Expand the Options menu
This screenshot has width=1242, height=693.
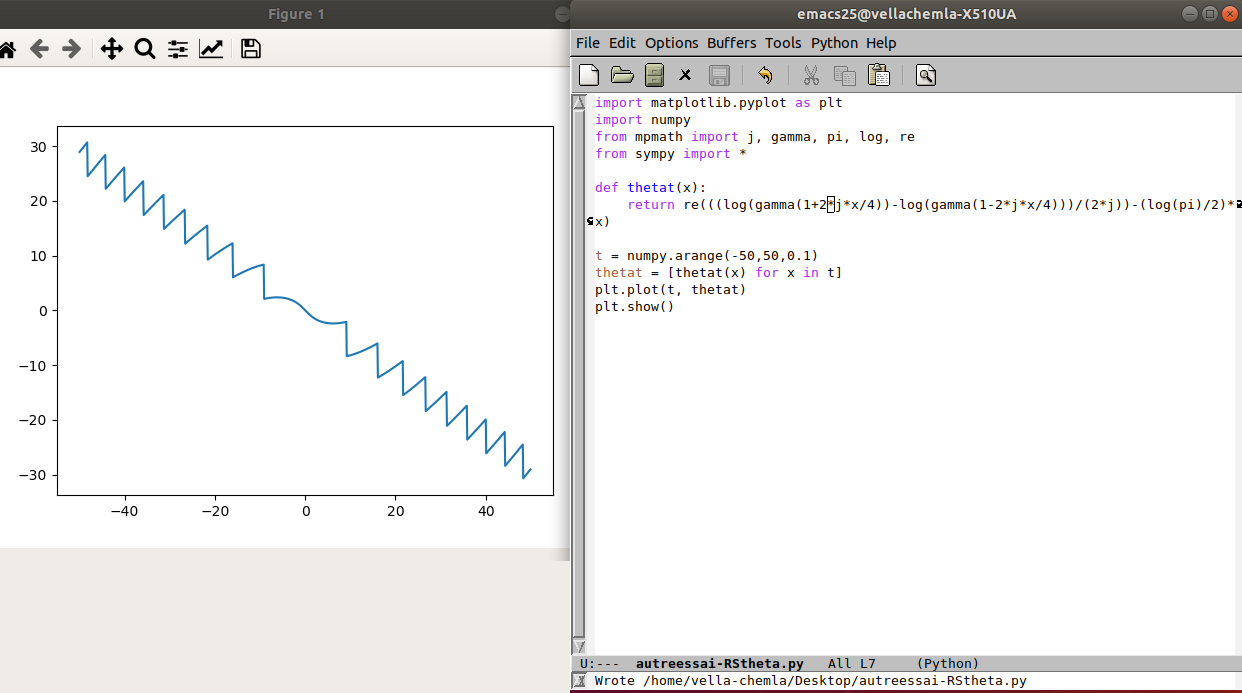pyautogui.click(x=671, y=43)
